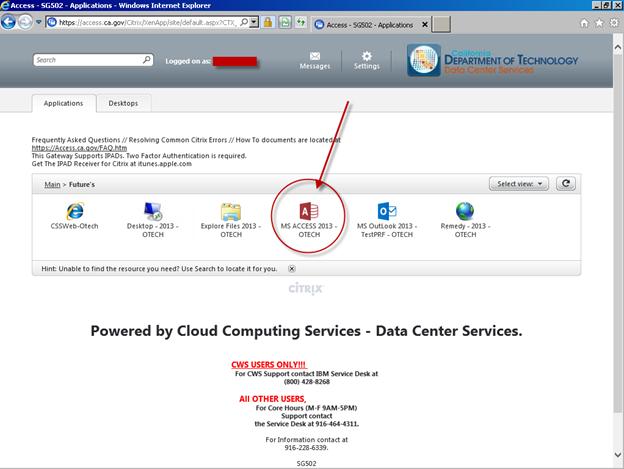Image resolution: width=624 pixels, height=469 pixels.
Task: Dismiss the search hint message
Action: pos(291,269)
